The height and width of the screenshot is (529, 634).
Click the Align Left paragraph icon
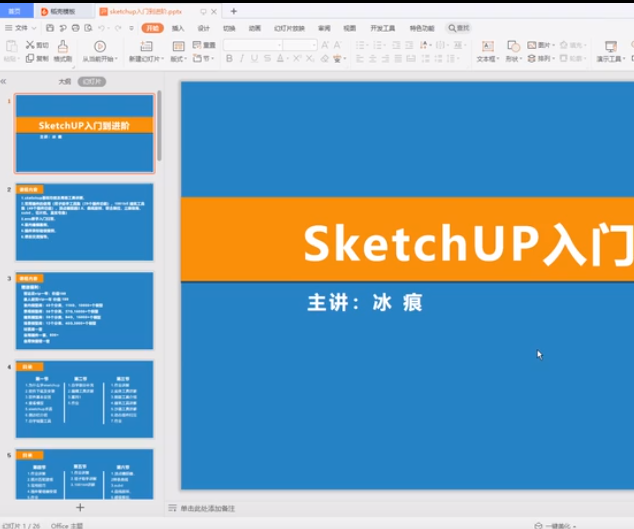359,59
